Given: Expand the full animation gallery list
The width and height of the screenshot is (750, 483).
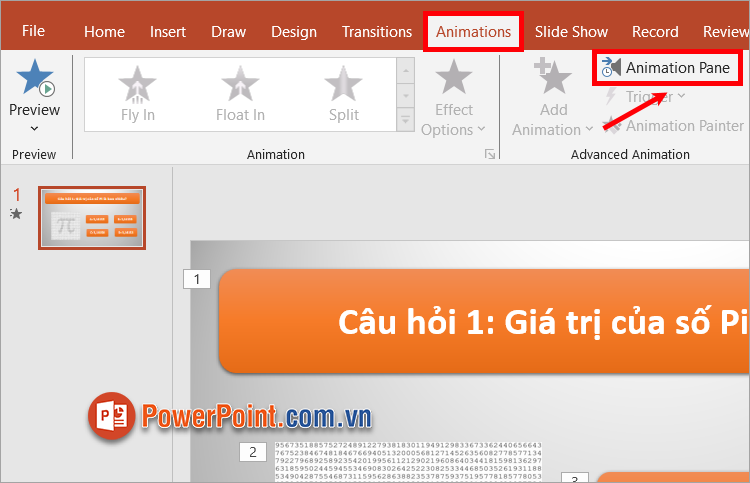Looking at the screenshot, I should tap(405, 121).
